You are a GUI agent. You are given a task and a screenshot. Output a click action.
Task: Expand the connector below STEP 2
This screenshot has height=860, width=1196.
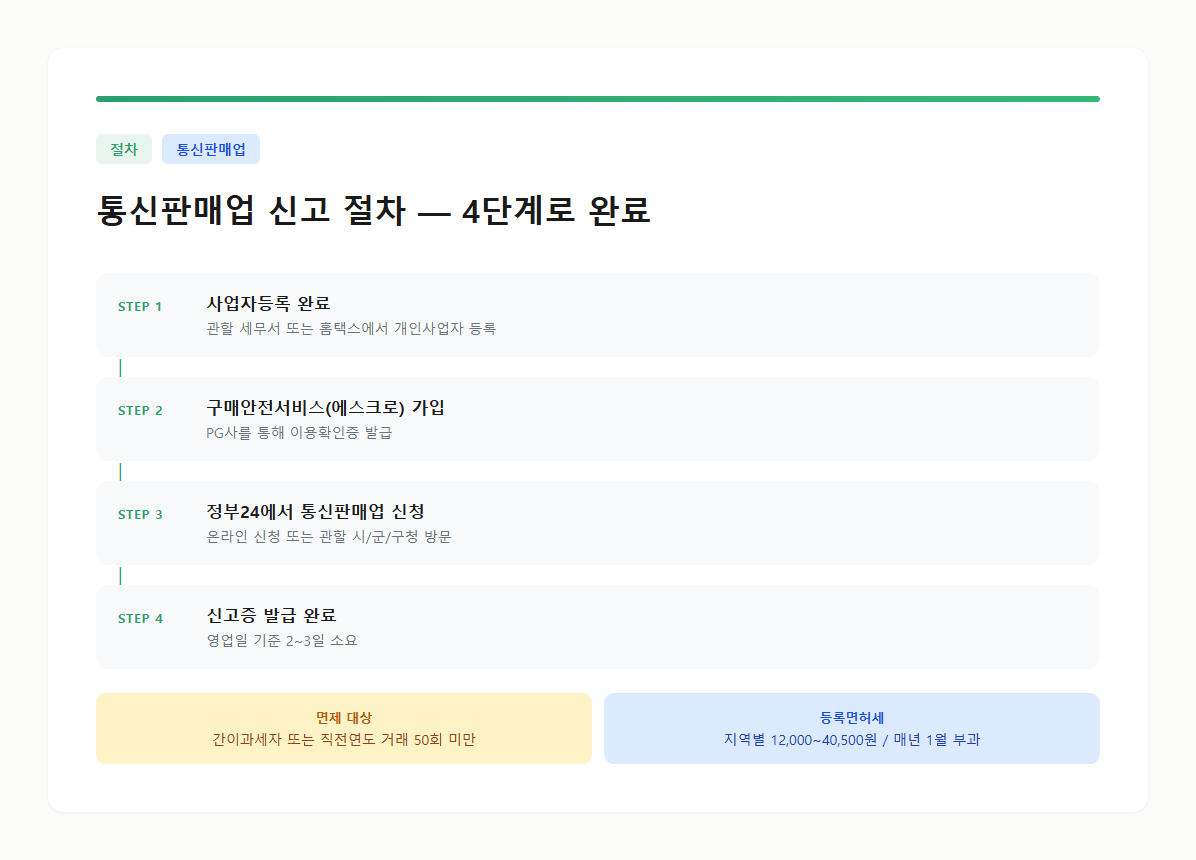[120, 471]
